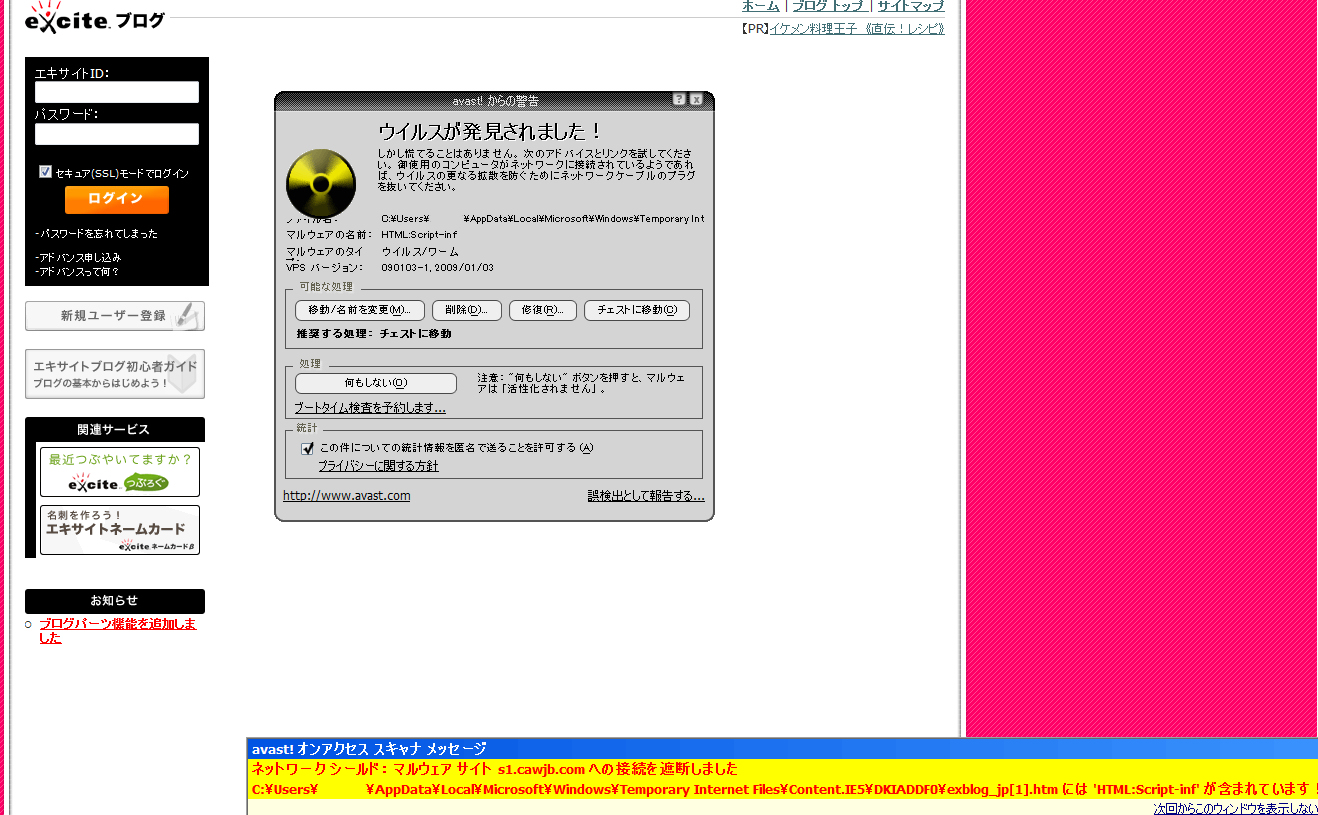Viewport: 1318px width, 815px height.
Task: Open プライバシーに関する方針 link
Action: [x=378, y=466]
